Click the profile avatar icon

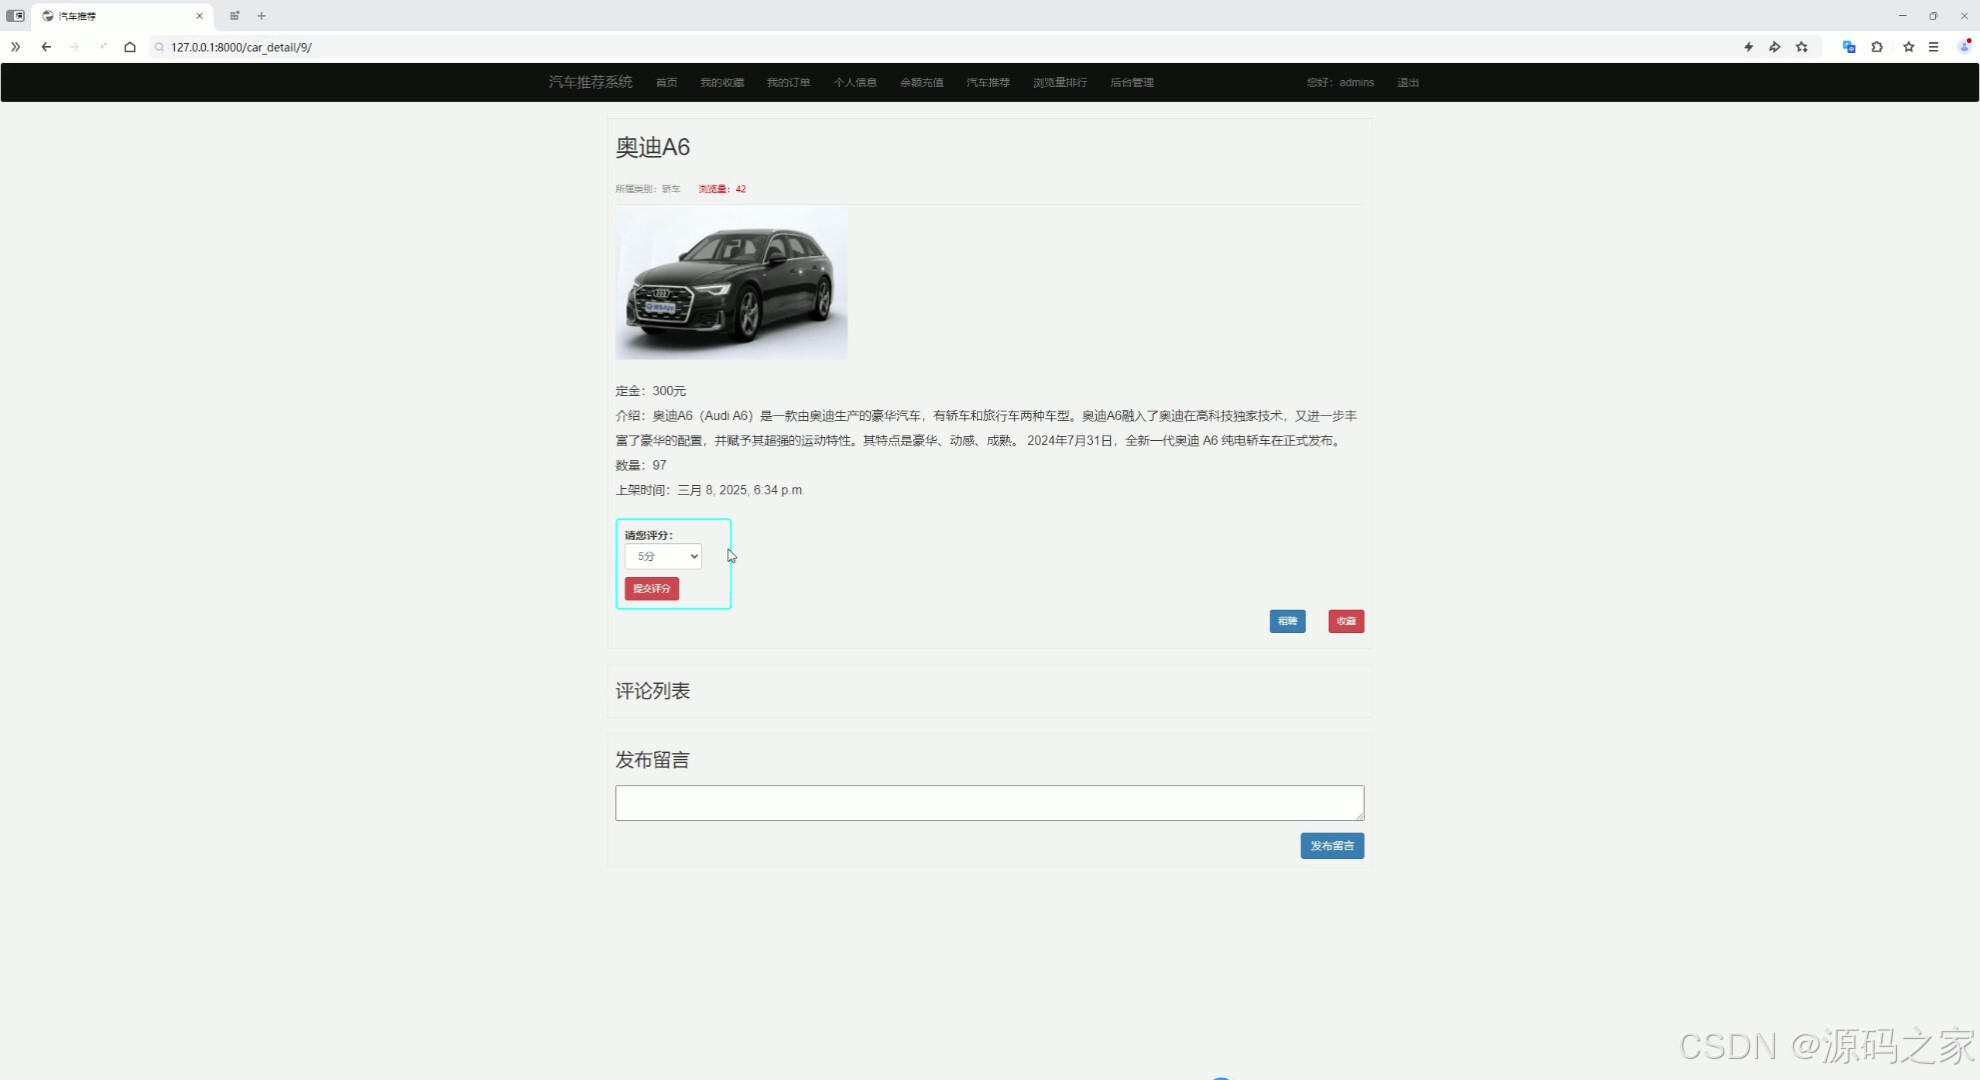[x=1964, y=47]
